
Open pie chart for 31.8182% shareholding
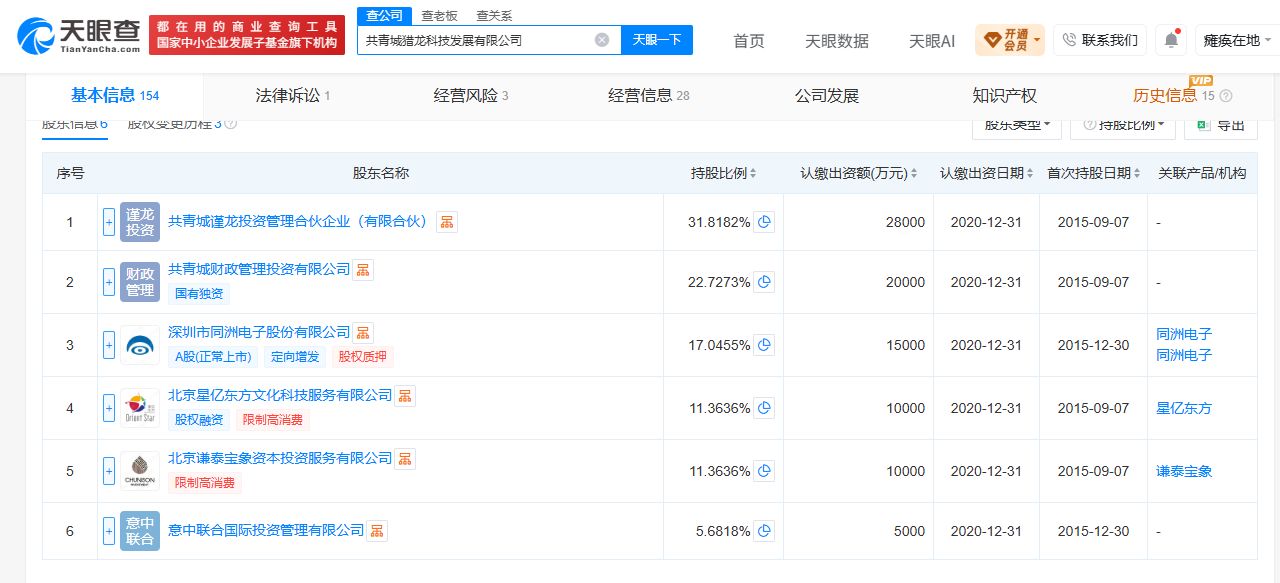click(x=765, y=222)
